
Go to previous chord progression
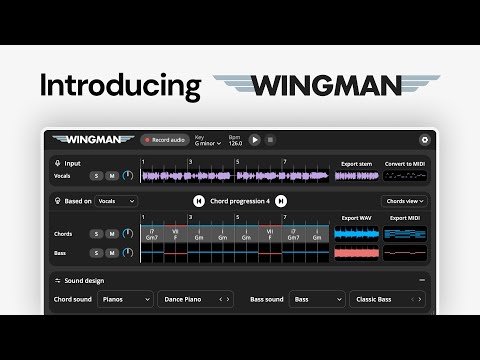(199, 201)
